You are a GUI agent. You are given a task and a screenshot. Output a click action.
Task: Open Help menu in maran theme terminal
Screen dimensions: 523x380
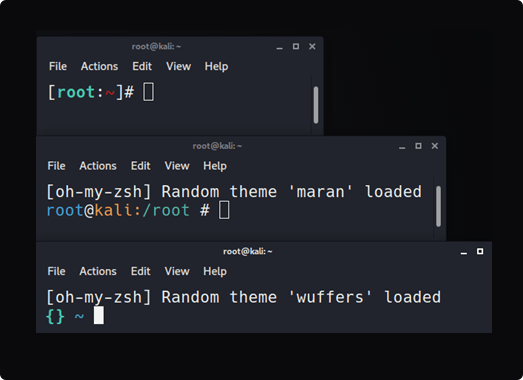[215, 166]
